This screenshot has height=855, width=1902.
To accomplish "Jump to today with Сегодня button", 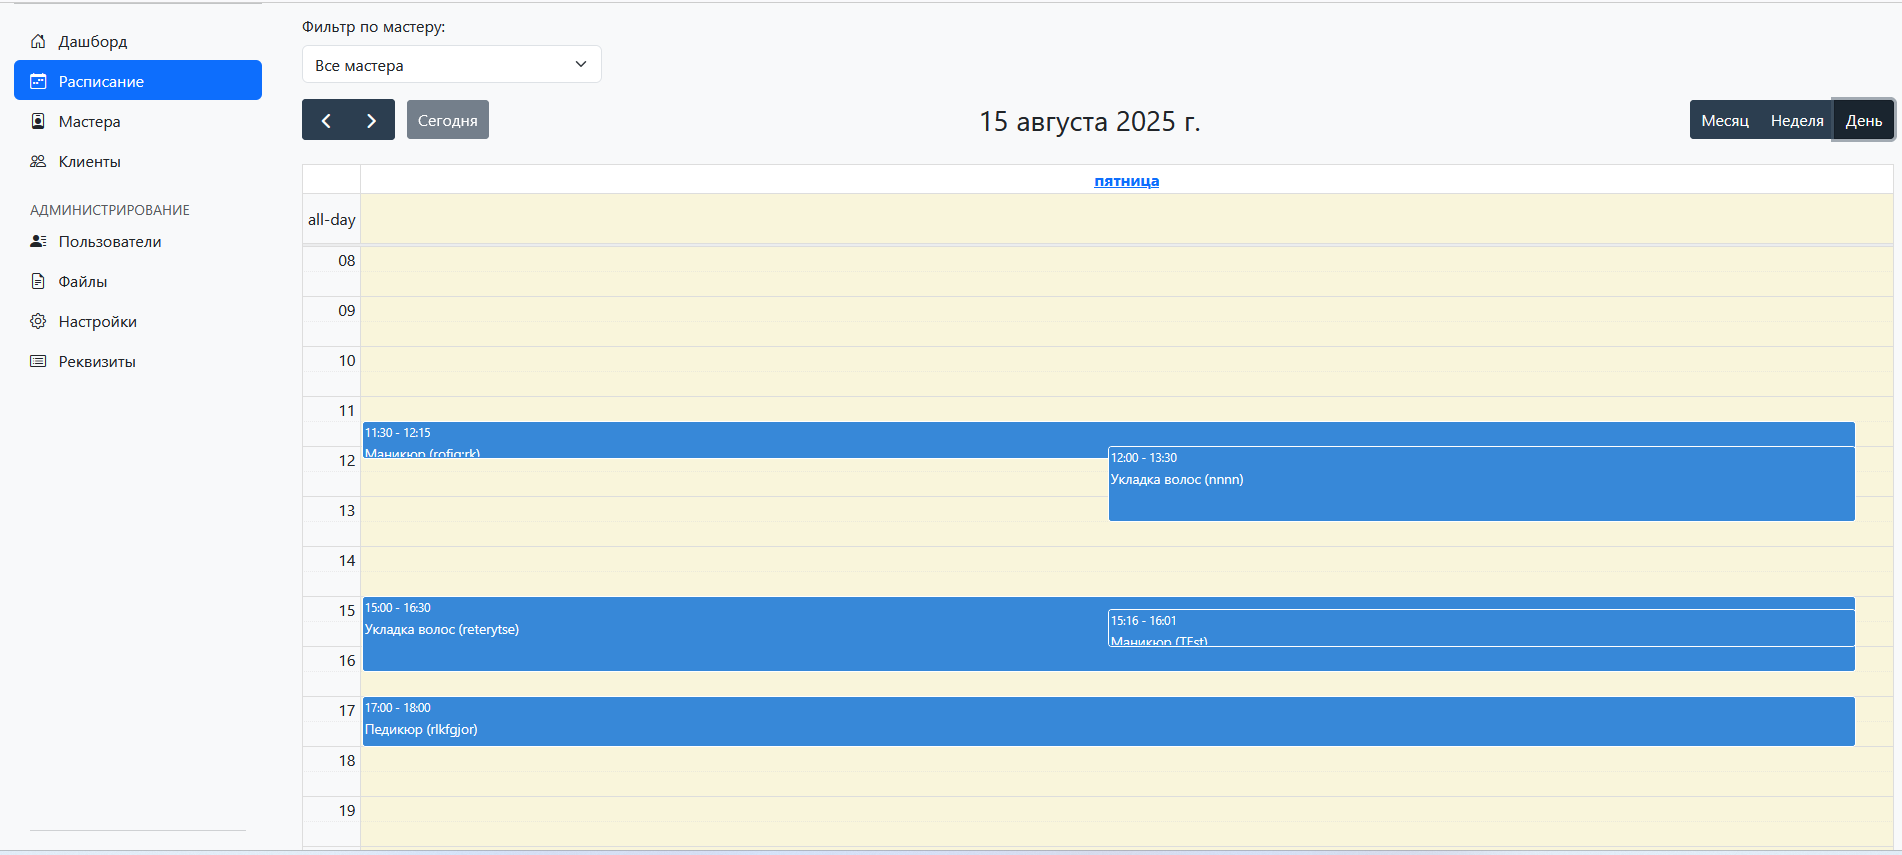I will (x=447, y=120).
